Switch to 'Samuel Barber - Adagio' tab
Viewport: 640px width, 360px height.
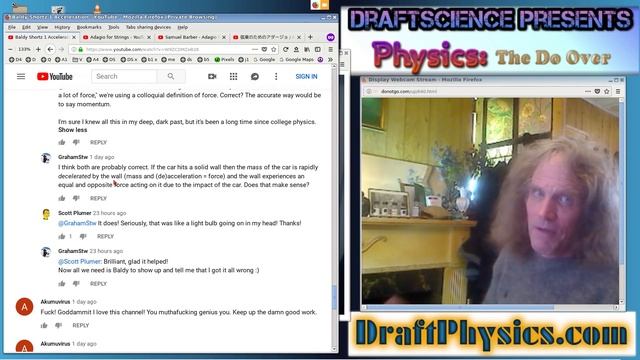[191, 37]
